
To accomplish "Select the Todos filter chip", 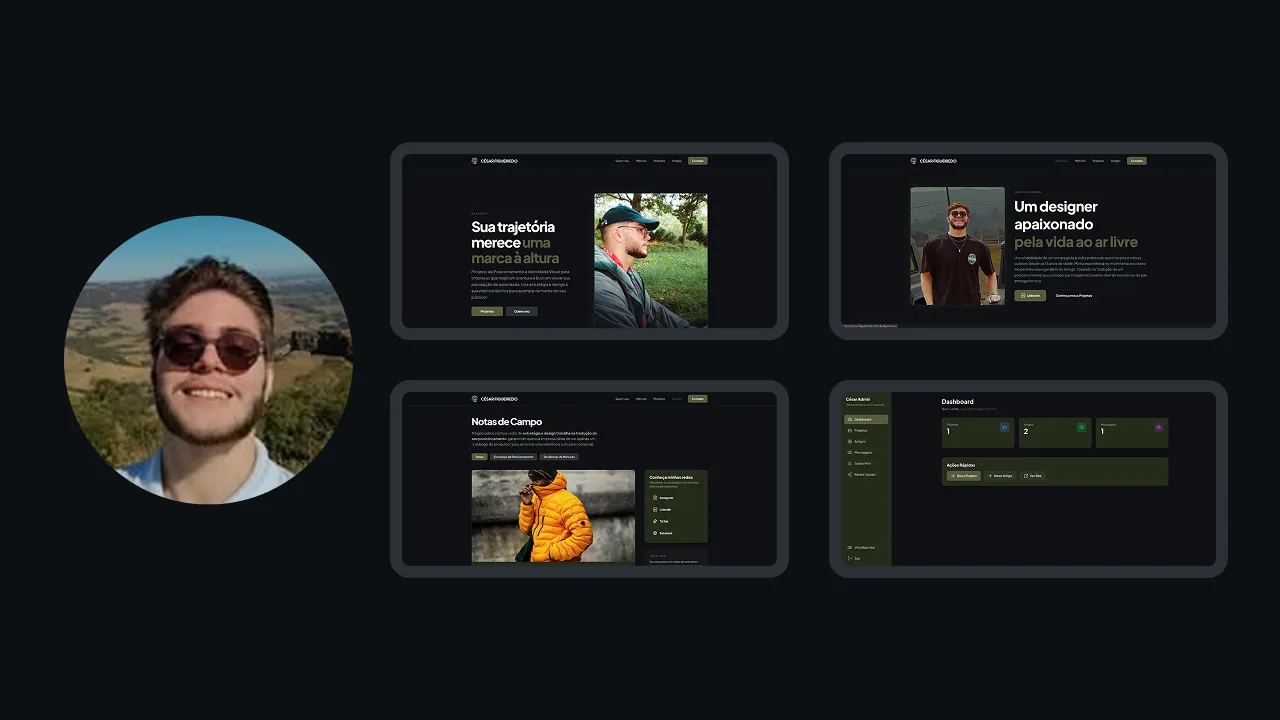I will (x=480, y=456).
